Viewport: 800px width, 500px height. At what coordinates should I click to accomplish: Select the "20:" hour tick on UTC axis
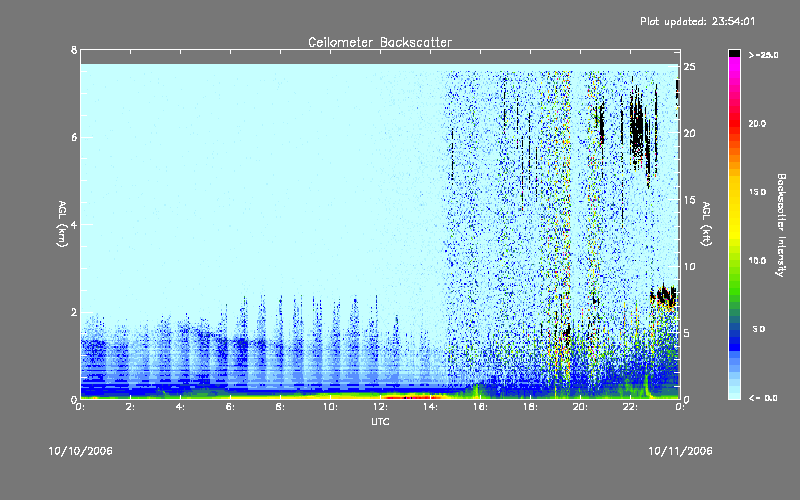coord(581,407)
